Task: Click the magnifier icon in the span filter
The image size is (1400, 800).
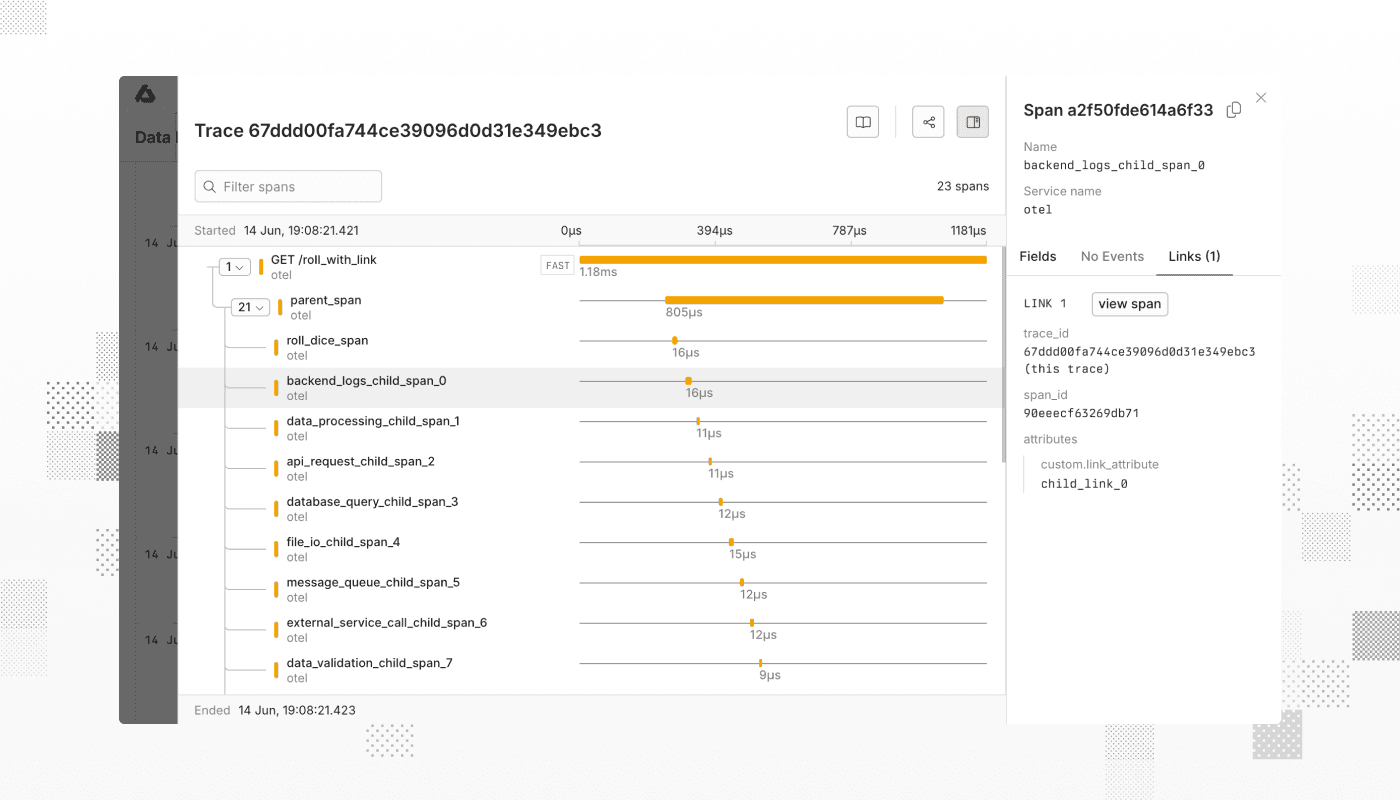Action: click(209, 186)
